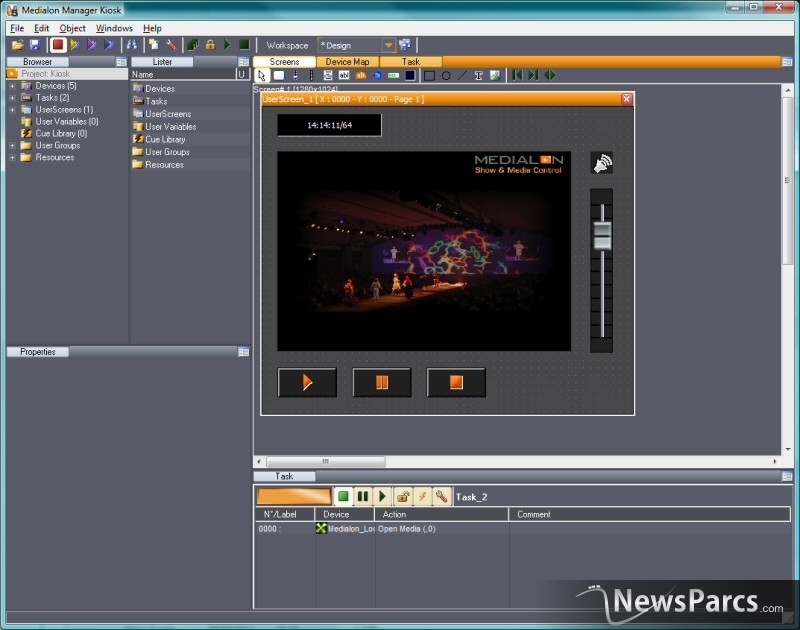Select the circle shape tool
The height and width of the screenshot is (630, 800).
tap(446, 76)
